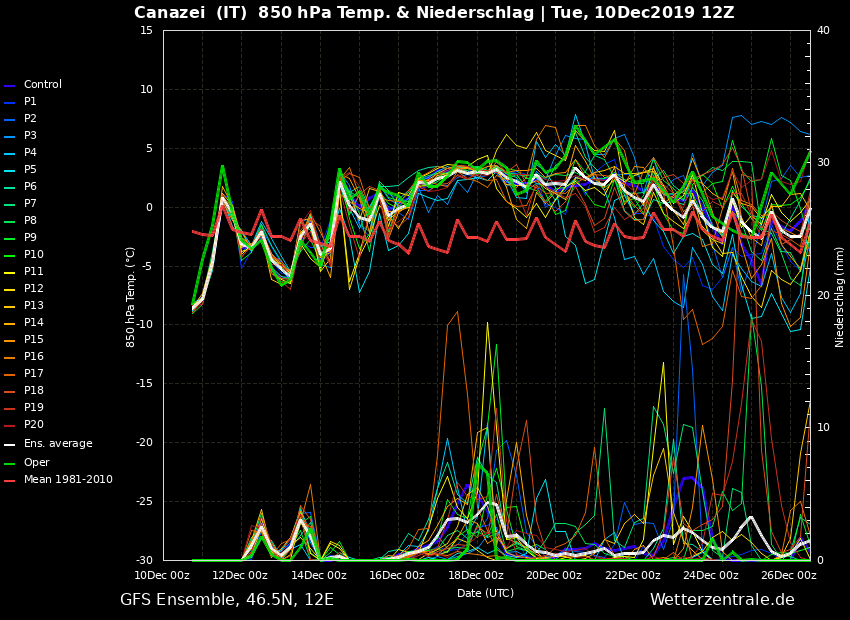This screenshot has width=850, height=620.
Task: Click the red line marker beside 'Mean 1981-2010'
Action: 10,480
